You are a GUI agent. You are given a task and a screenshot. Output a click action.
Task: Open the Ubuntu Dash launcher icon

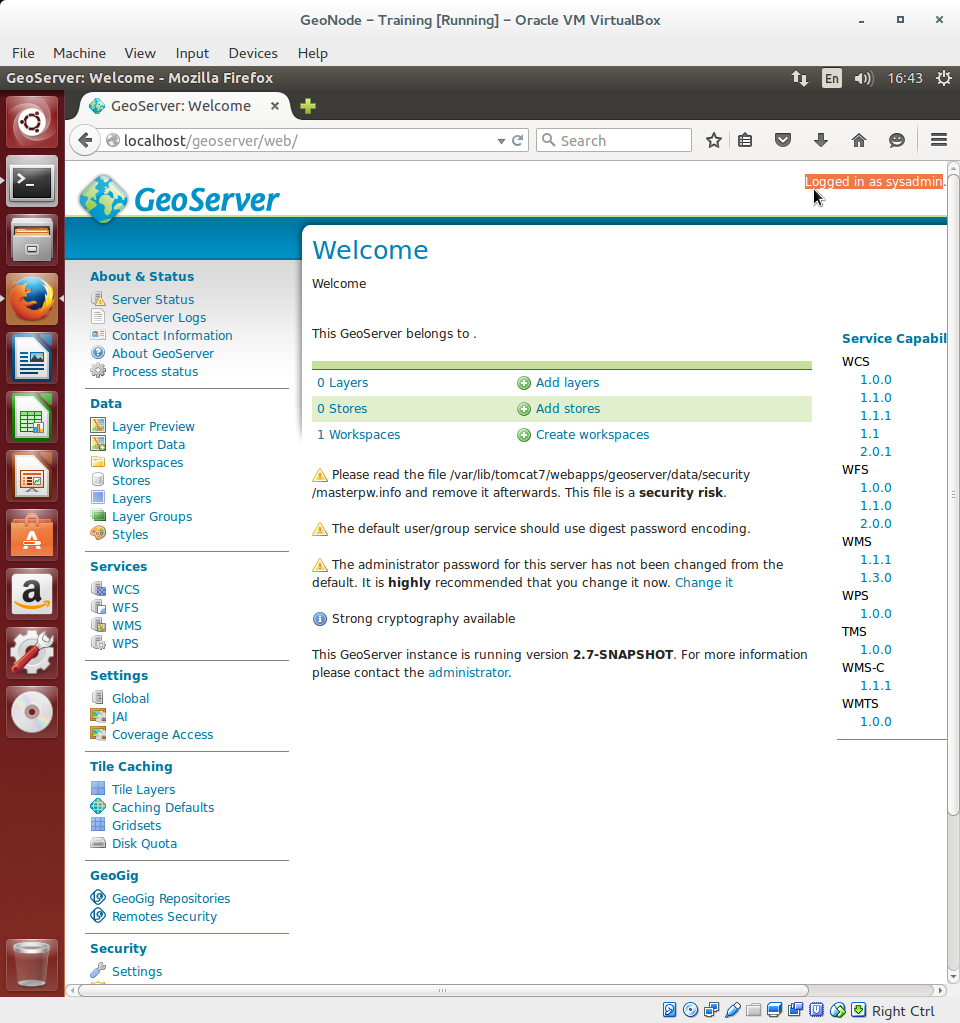coord(31,122)
